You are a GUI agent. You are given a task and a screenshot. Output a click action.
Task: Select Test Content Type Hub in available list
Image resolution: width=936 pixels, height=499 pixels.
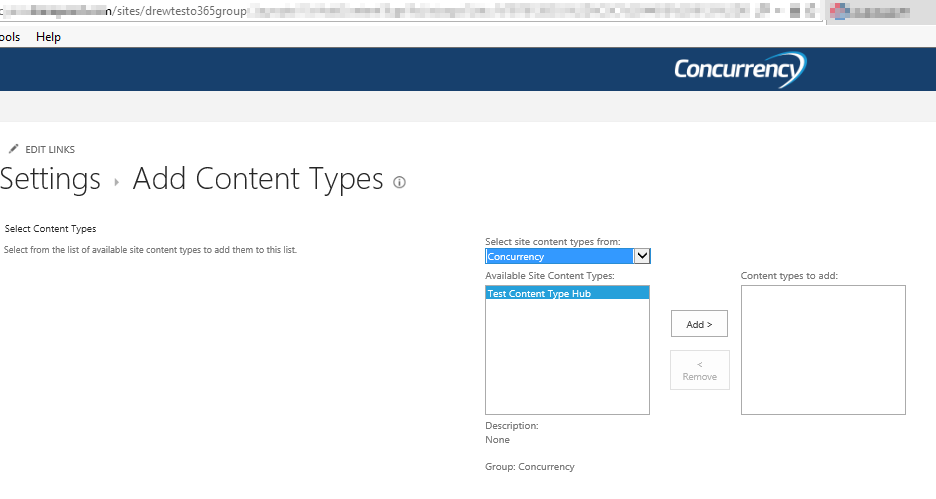(x=567, y=293)
